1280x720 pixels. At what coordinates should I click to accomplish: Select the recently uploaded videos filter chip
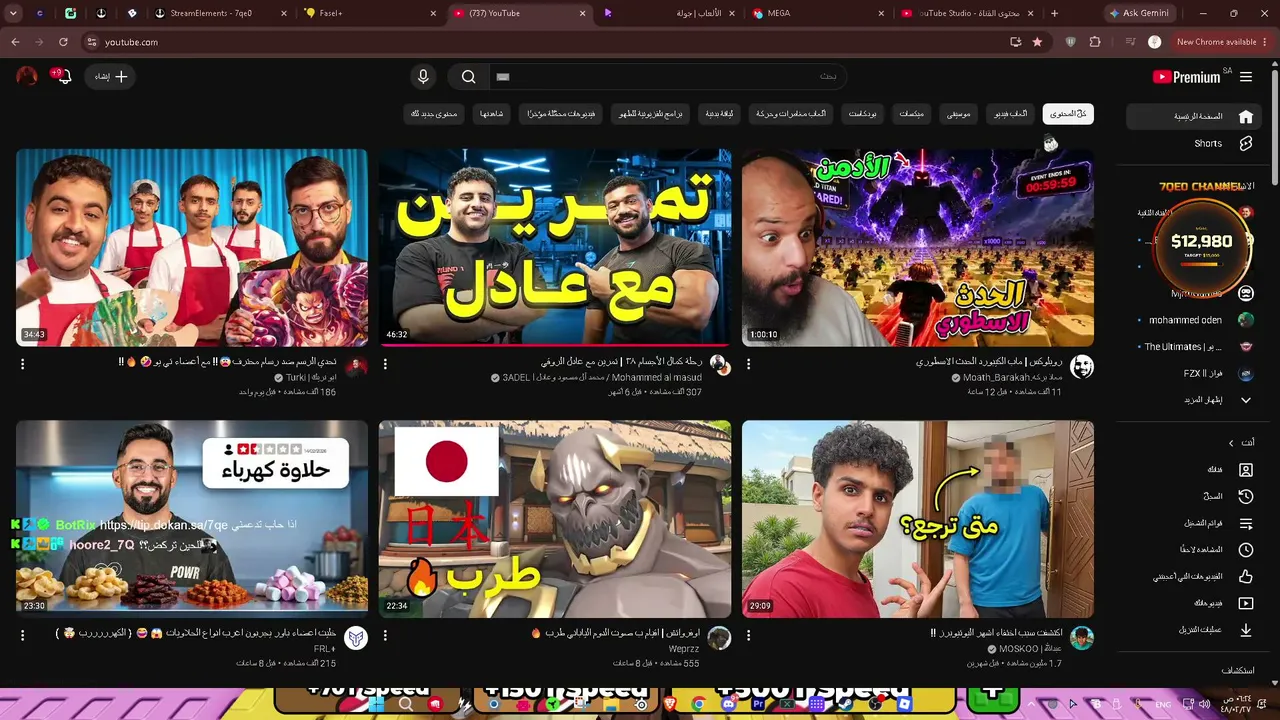coord(562,114)
